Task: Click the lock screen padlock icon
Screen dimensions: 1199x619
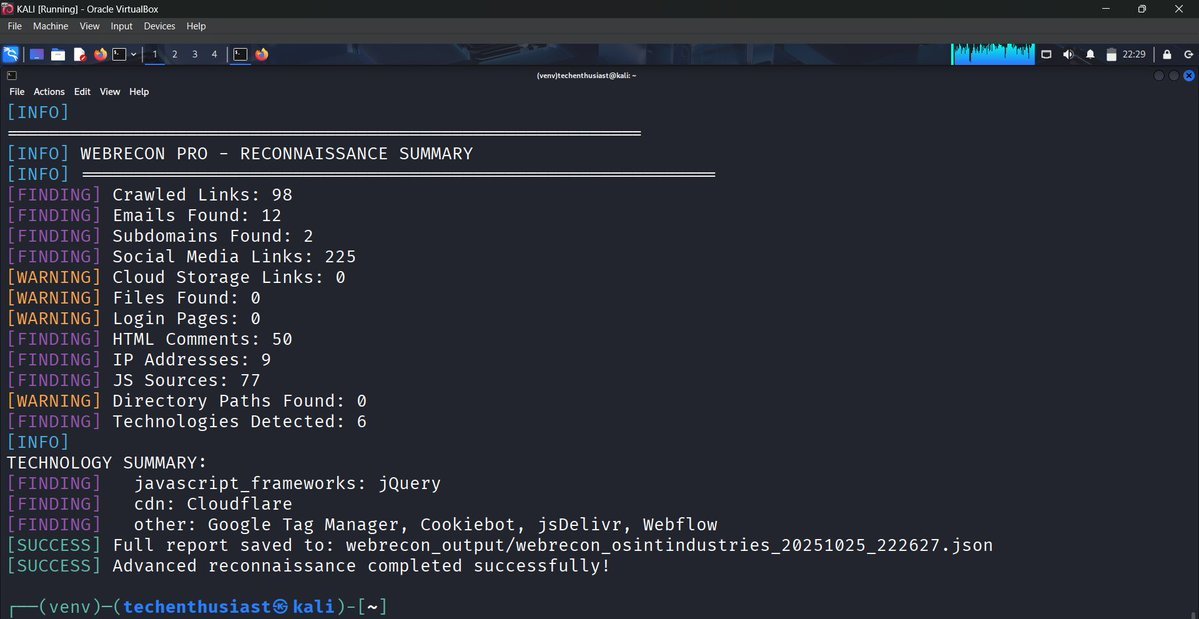Action: pyautogui.click(x=1166, y=54)
